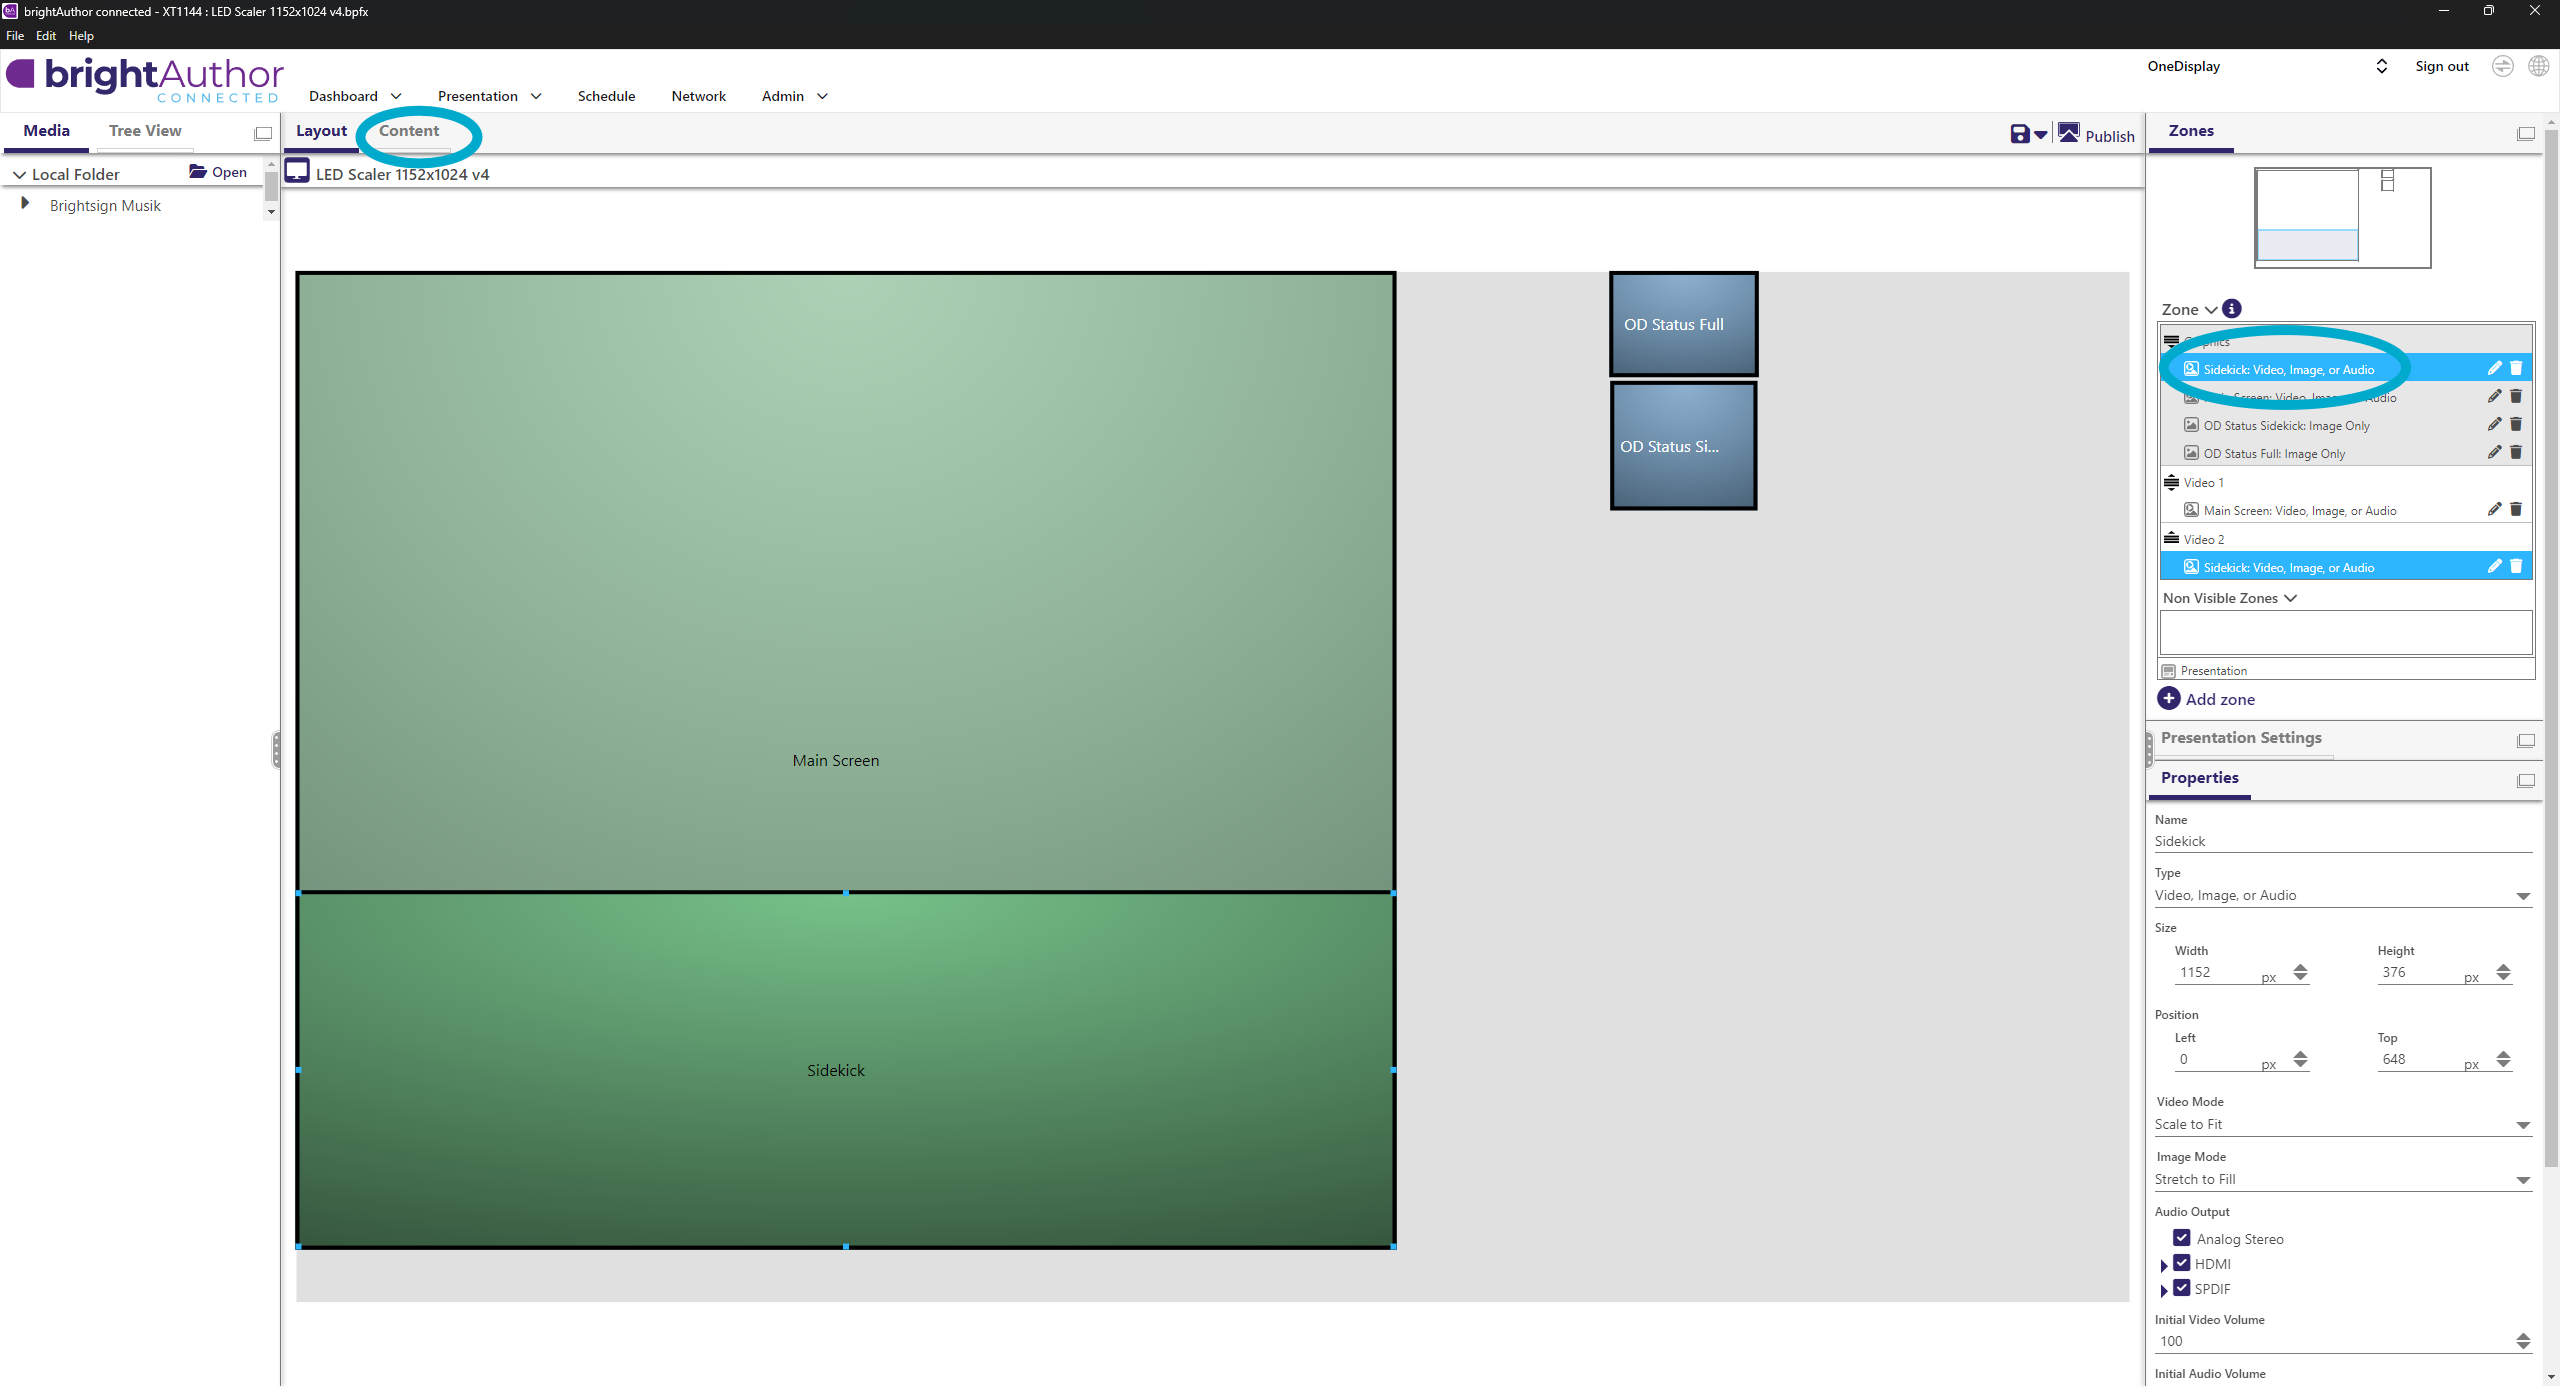This screenshot has width=2560, height=1392.
Task: Click the Publish icon button
Action: click(2069, 133)
